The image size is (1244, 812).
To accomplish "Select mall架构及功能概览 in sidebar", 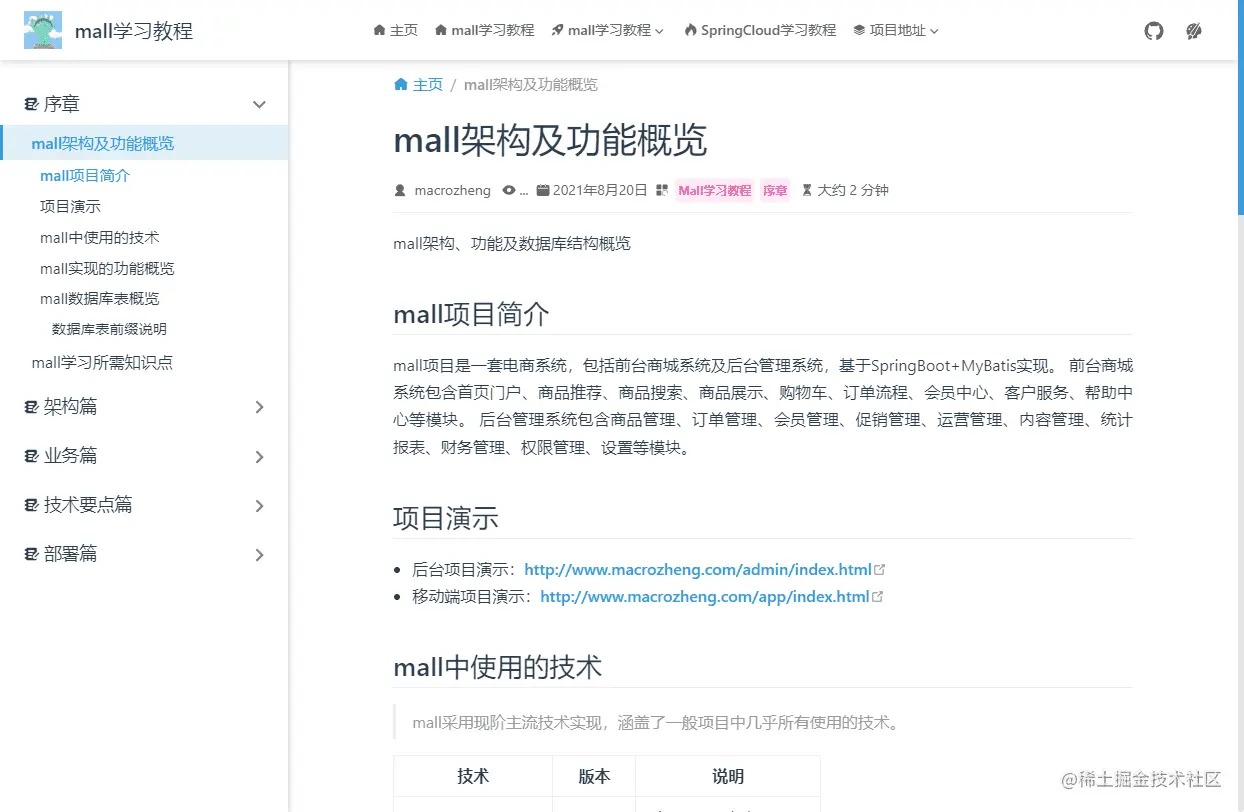I will click(x=144, y=143).
